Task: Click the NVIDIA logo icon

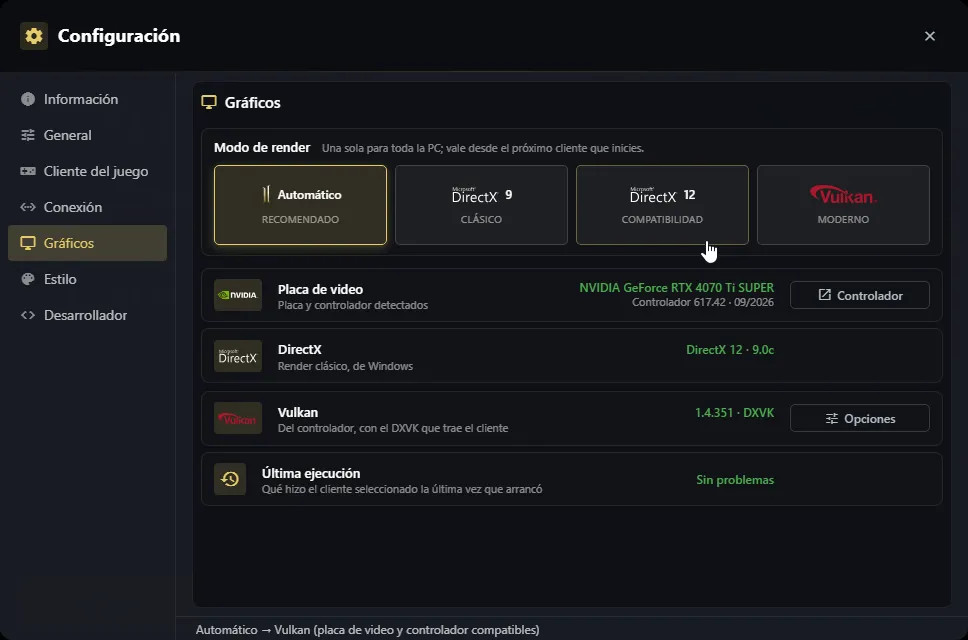Action: 238,295
